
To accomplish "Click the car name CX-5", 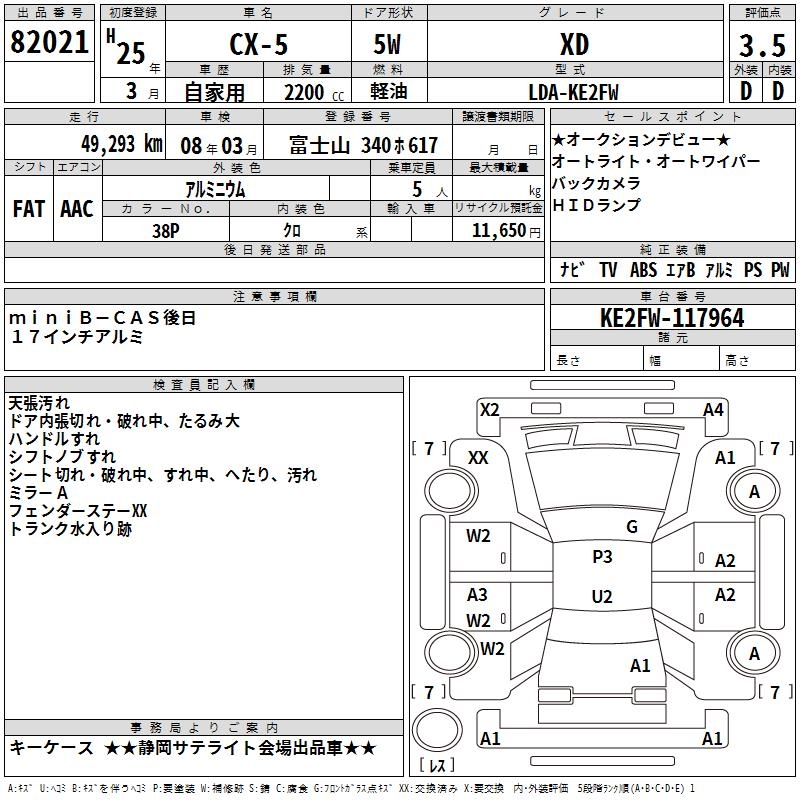I will 259,44.
